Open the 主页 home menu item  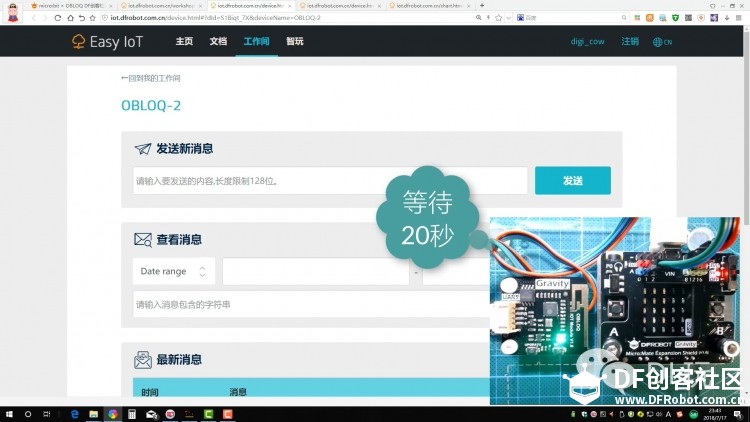[x=184, y=41]
